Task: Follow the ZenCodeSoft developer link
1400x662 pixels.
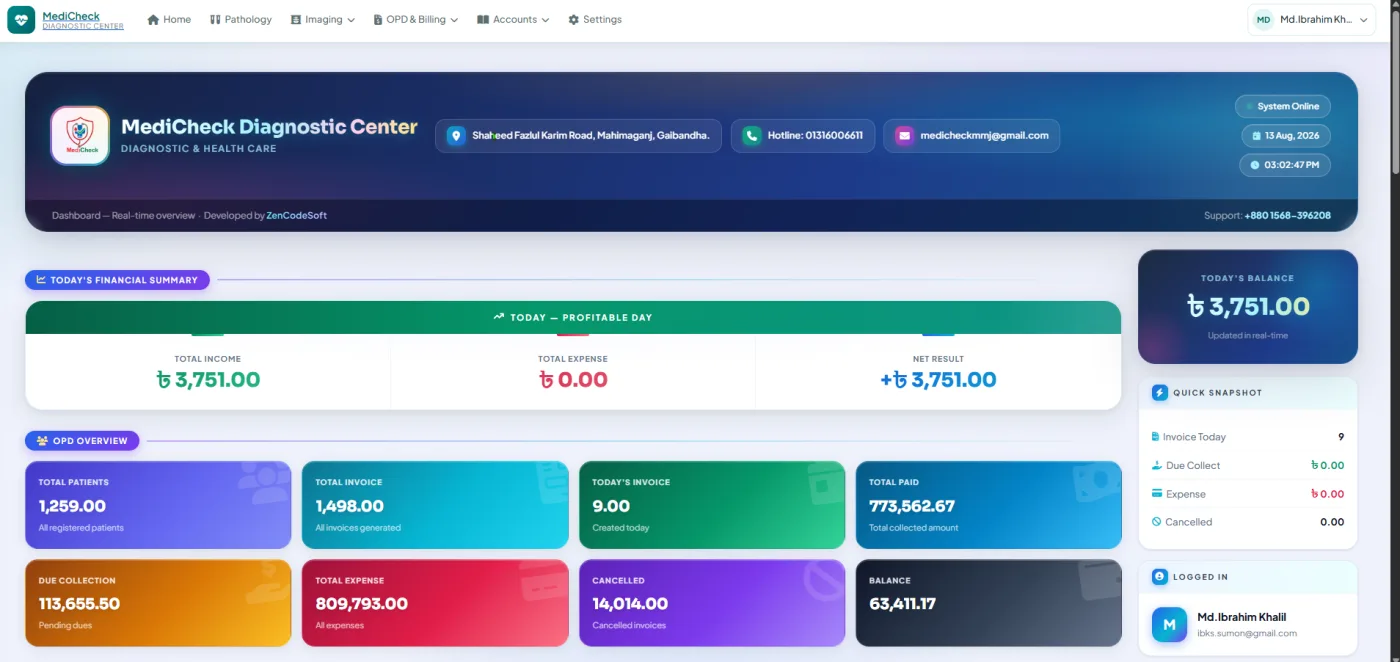Action: [296, 216]
